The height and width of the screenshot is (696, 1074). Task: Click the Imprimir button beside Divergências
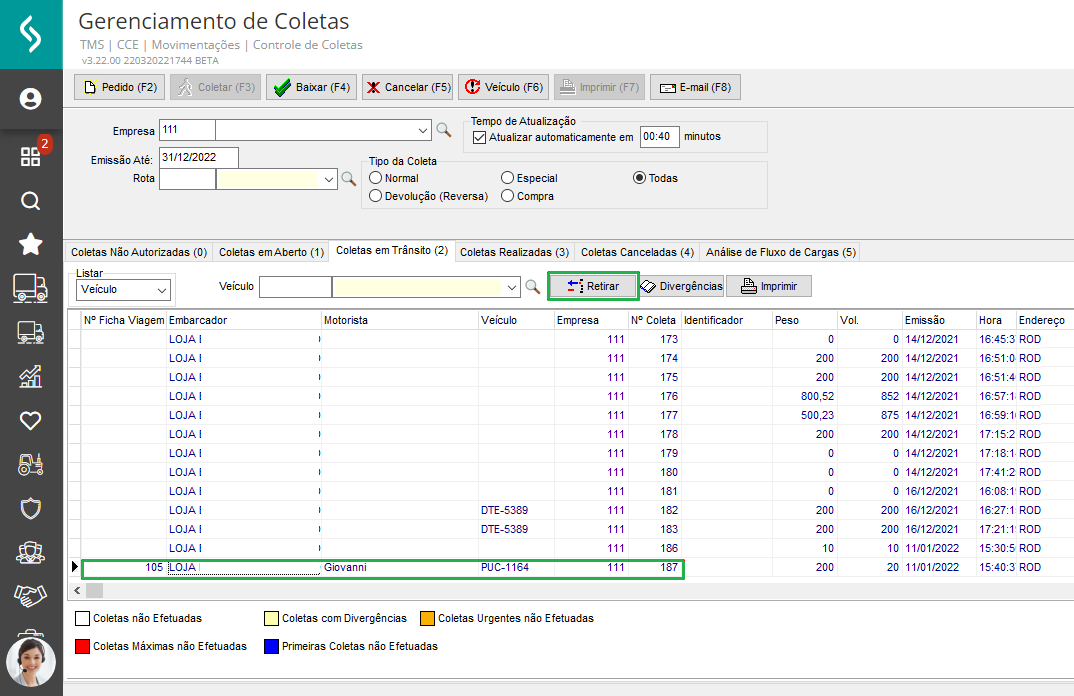pyautogui.click(x=769, y=286)
